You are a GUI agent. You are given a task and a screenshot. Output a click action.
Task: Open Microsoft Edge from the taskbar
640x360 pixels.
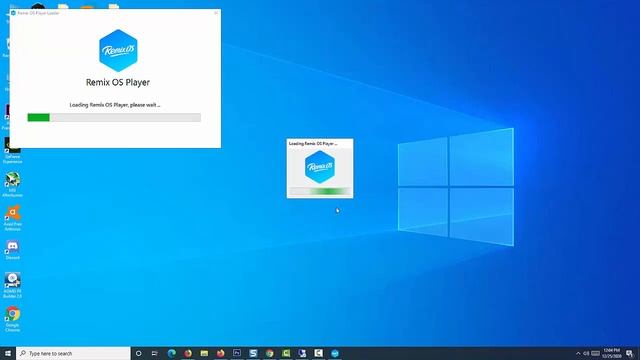point(171,353)
